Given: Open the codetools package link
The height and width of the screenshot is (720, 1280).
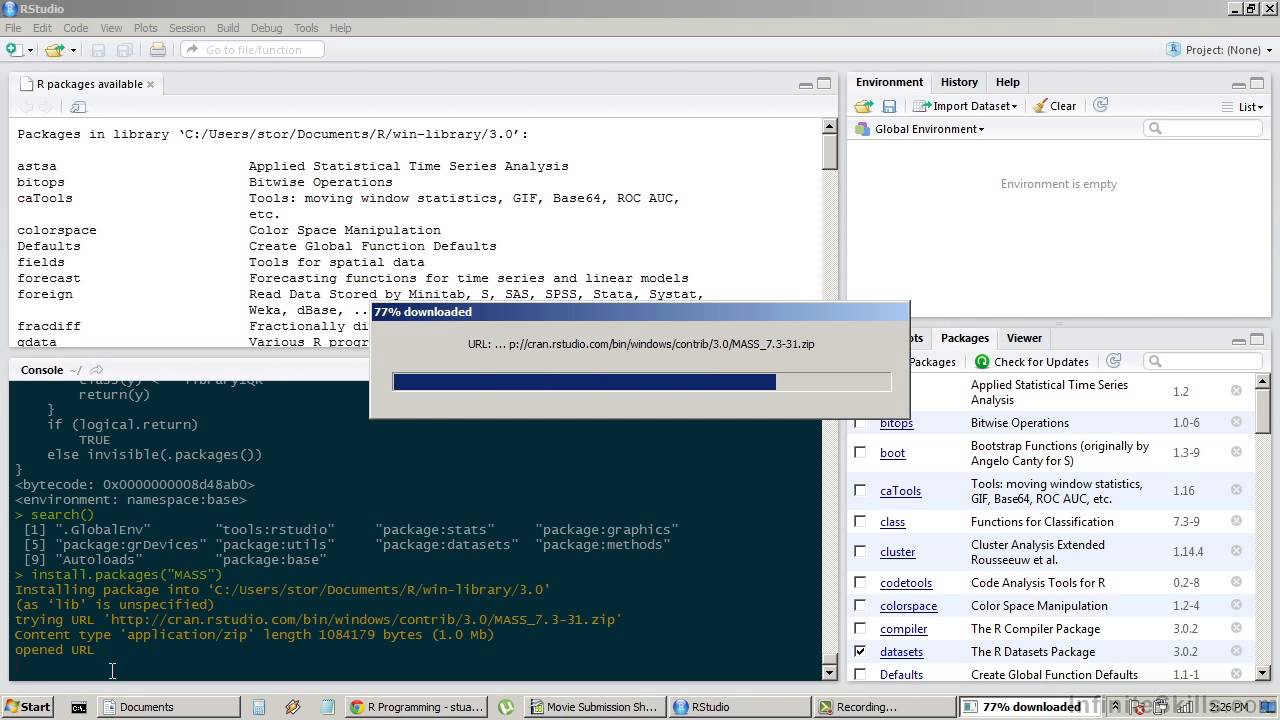Looking at the screenshot, I should 906,583.
